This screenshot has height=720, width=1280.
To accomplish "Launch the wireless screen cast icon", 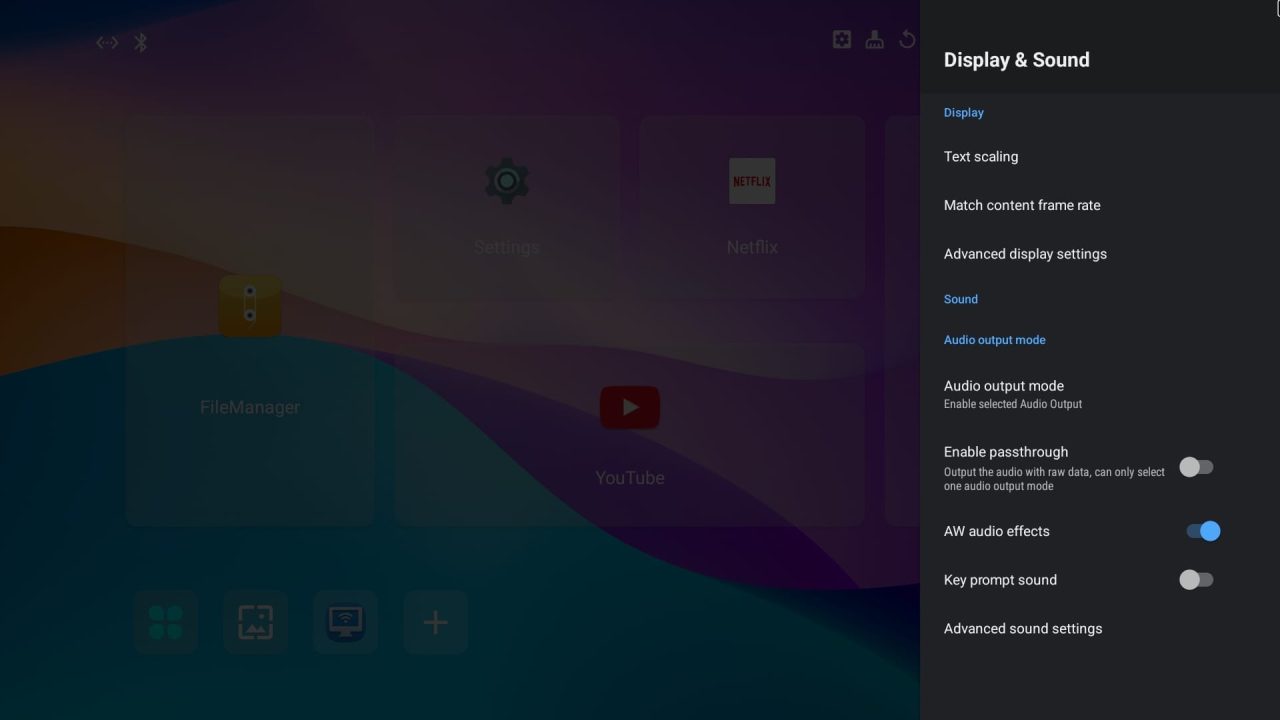I will (x=346, y=622).
